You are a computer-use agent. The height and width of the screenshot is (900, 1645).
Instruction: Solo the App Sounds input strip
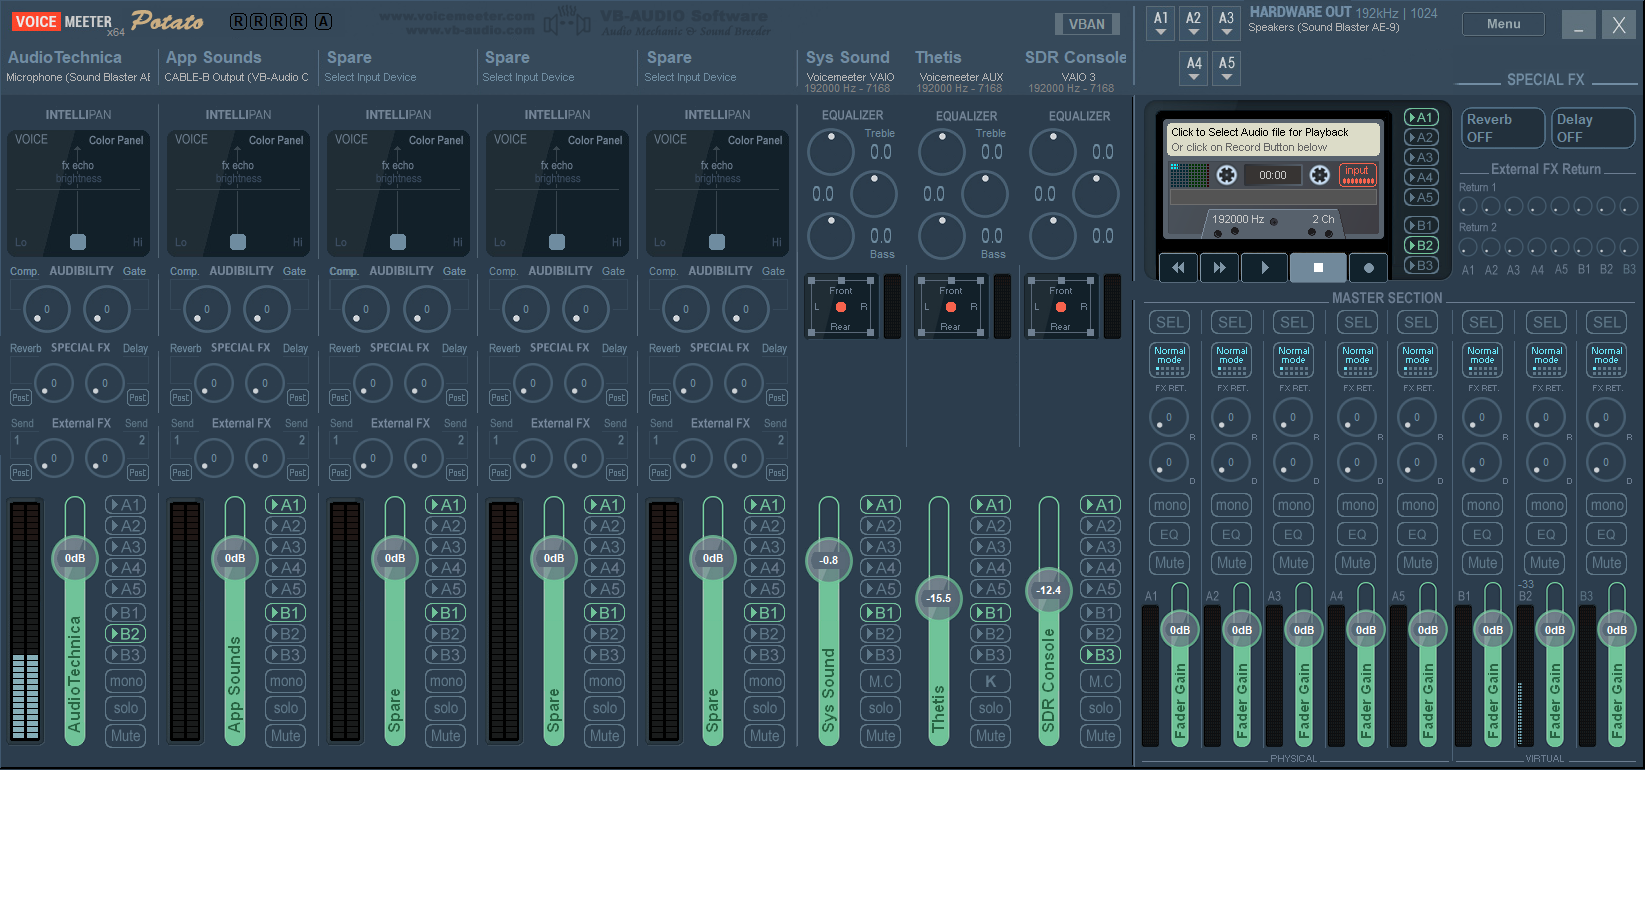(286, 708)
